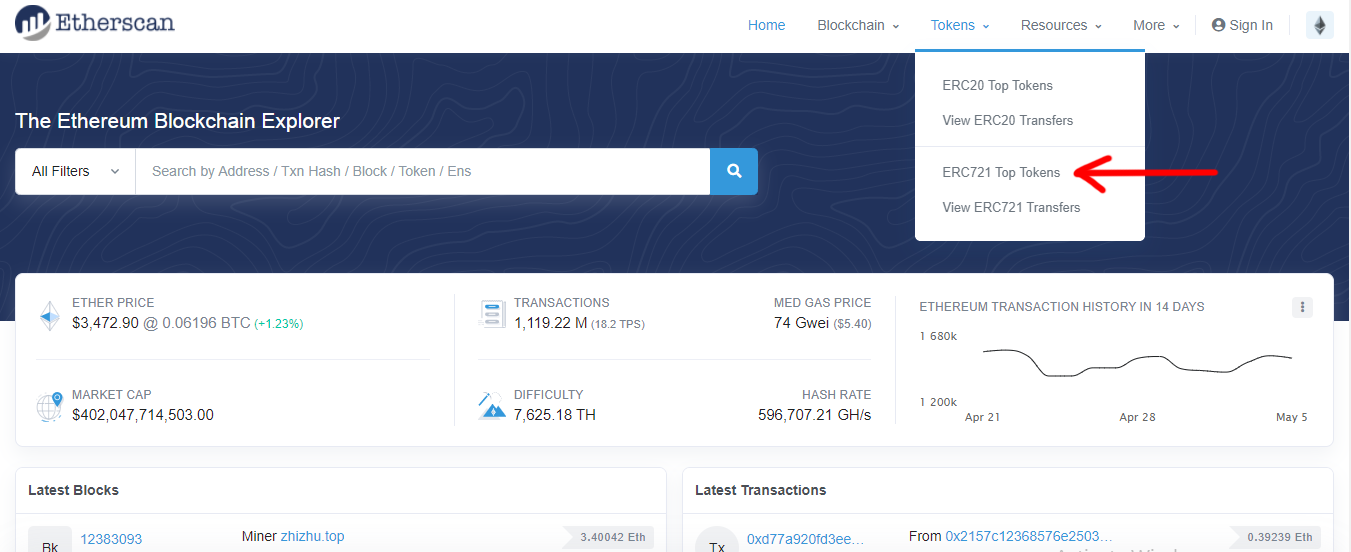The height and width of the screenshot is (552, 1351).
Task: Open block 12383093 link
Action: pos(111,539)
